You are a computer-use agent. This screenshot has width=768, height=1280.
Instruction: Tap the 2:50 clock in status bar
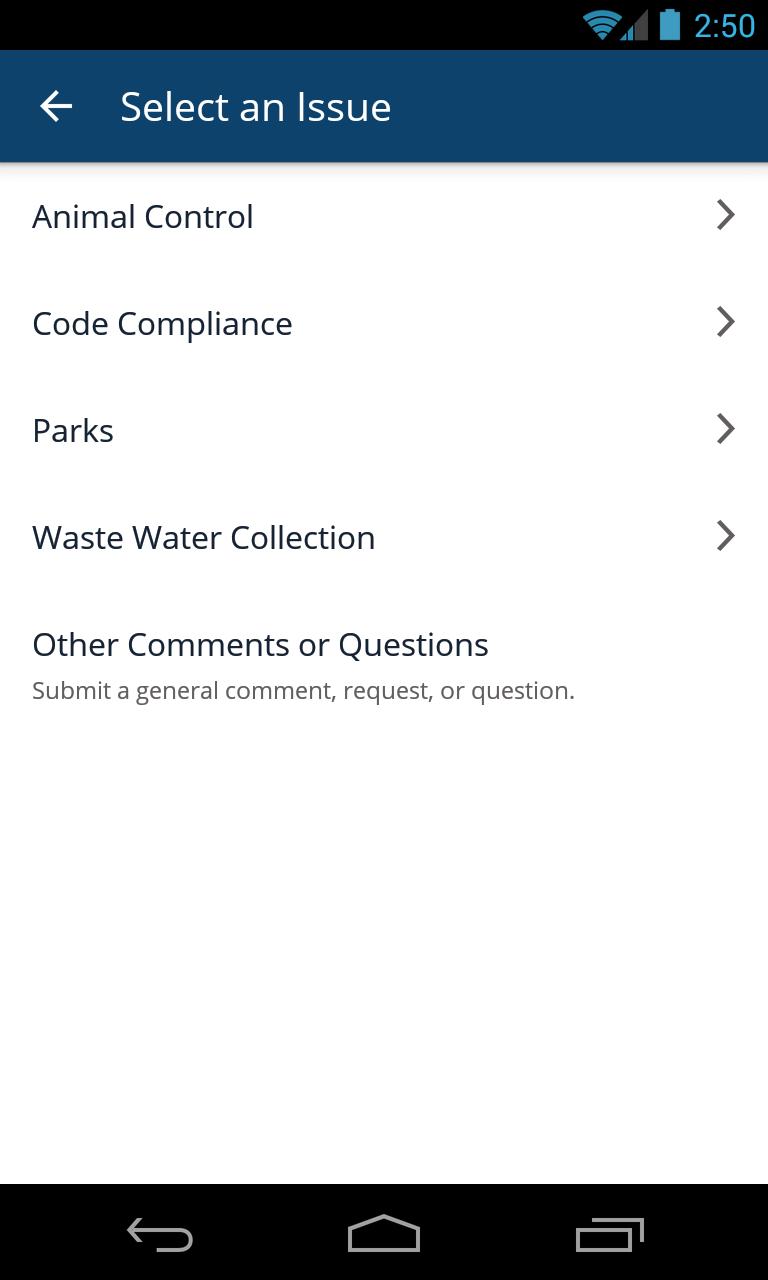click(724, 26)
